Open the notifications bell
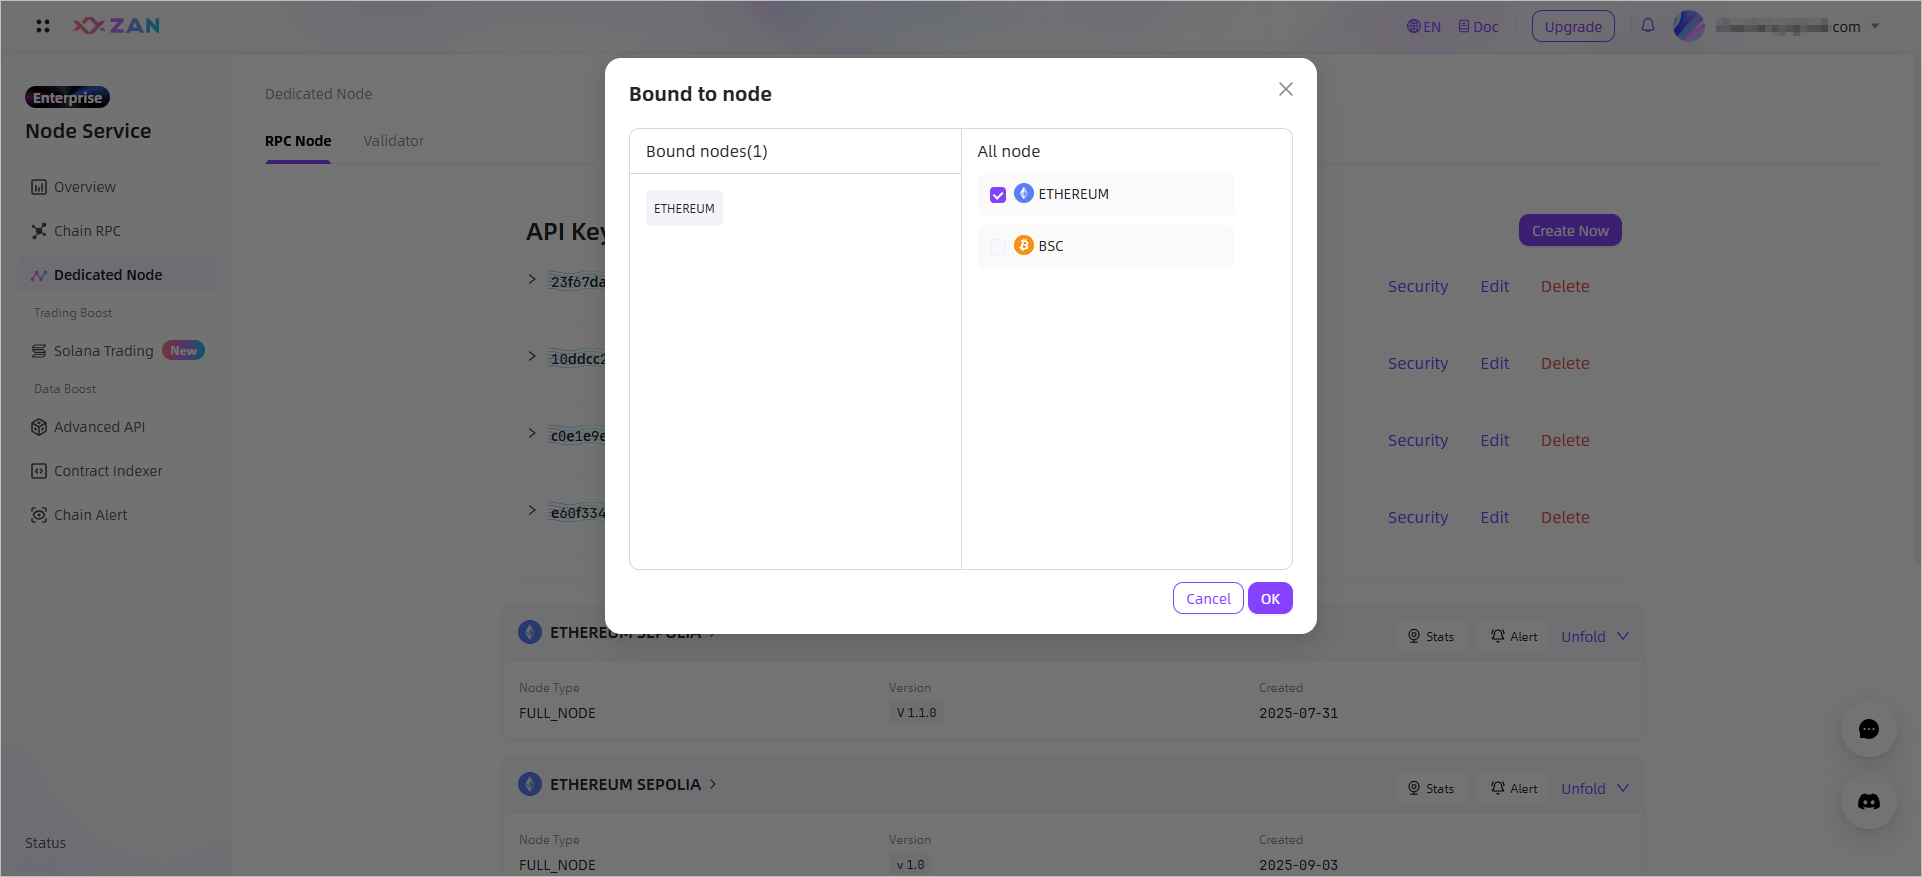 point(1648,26)
